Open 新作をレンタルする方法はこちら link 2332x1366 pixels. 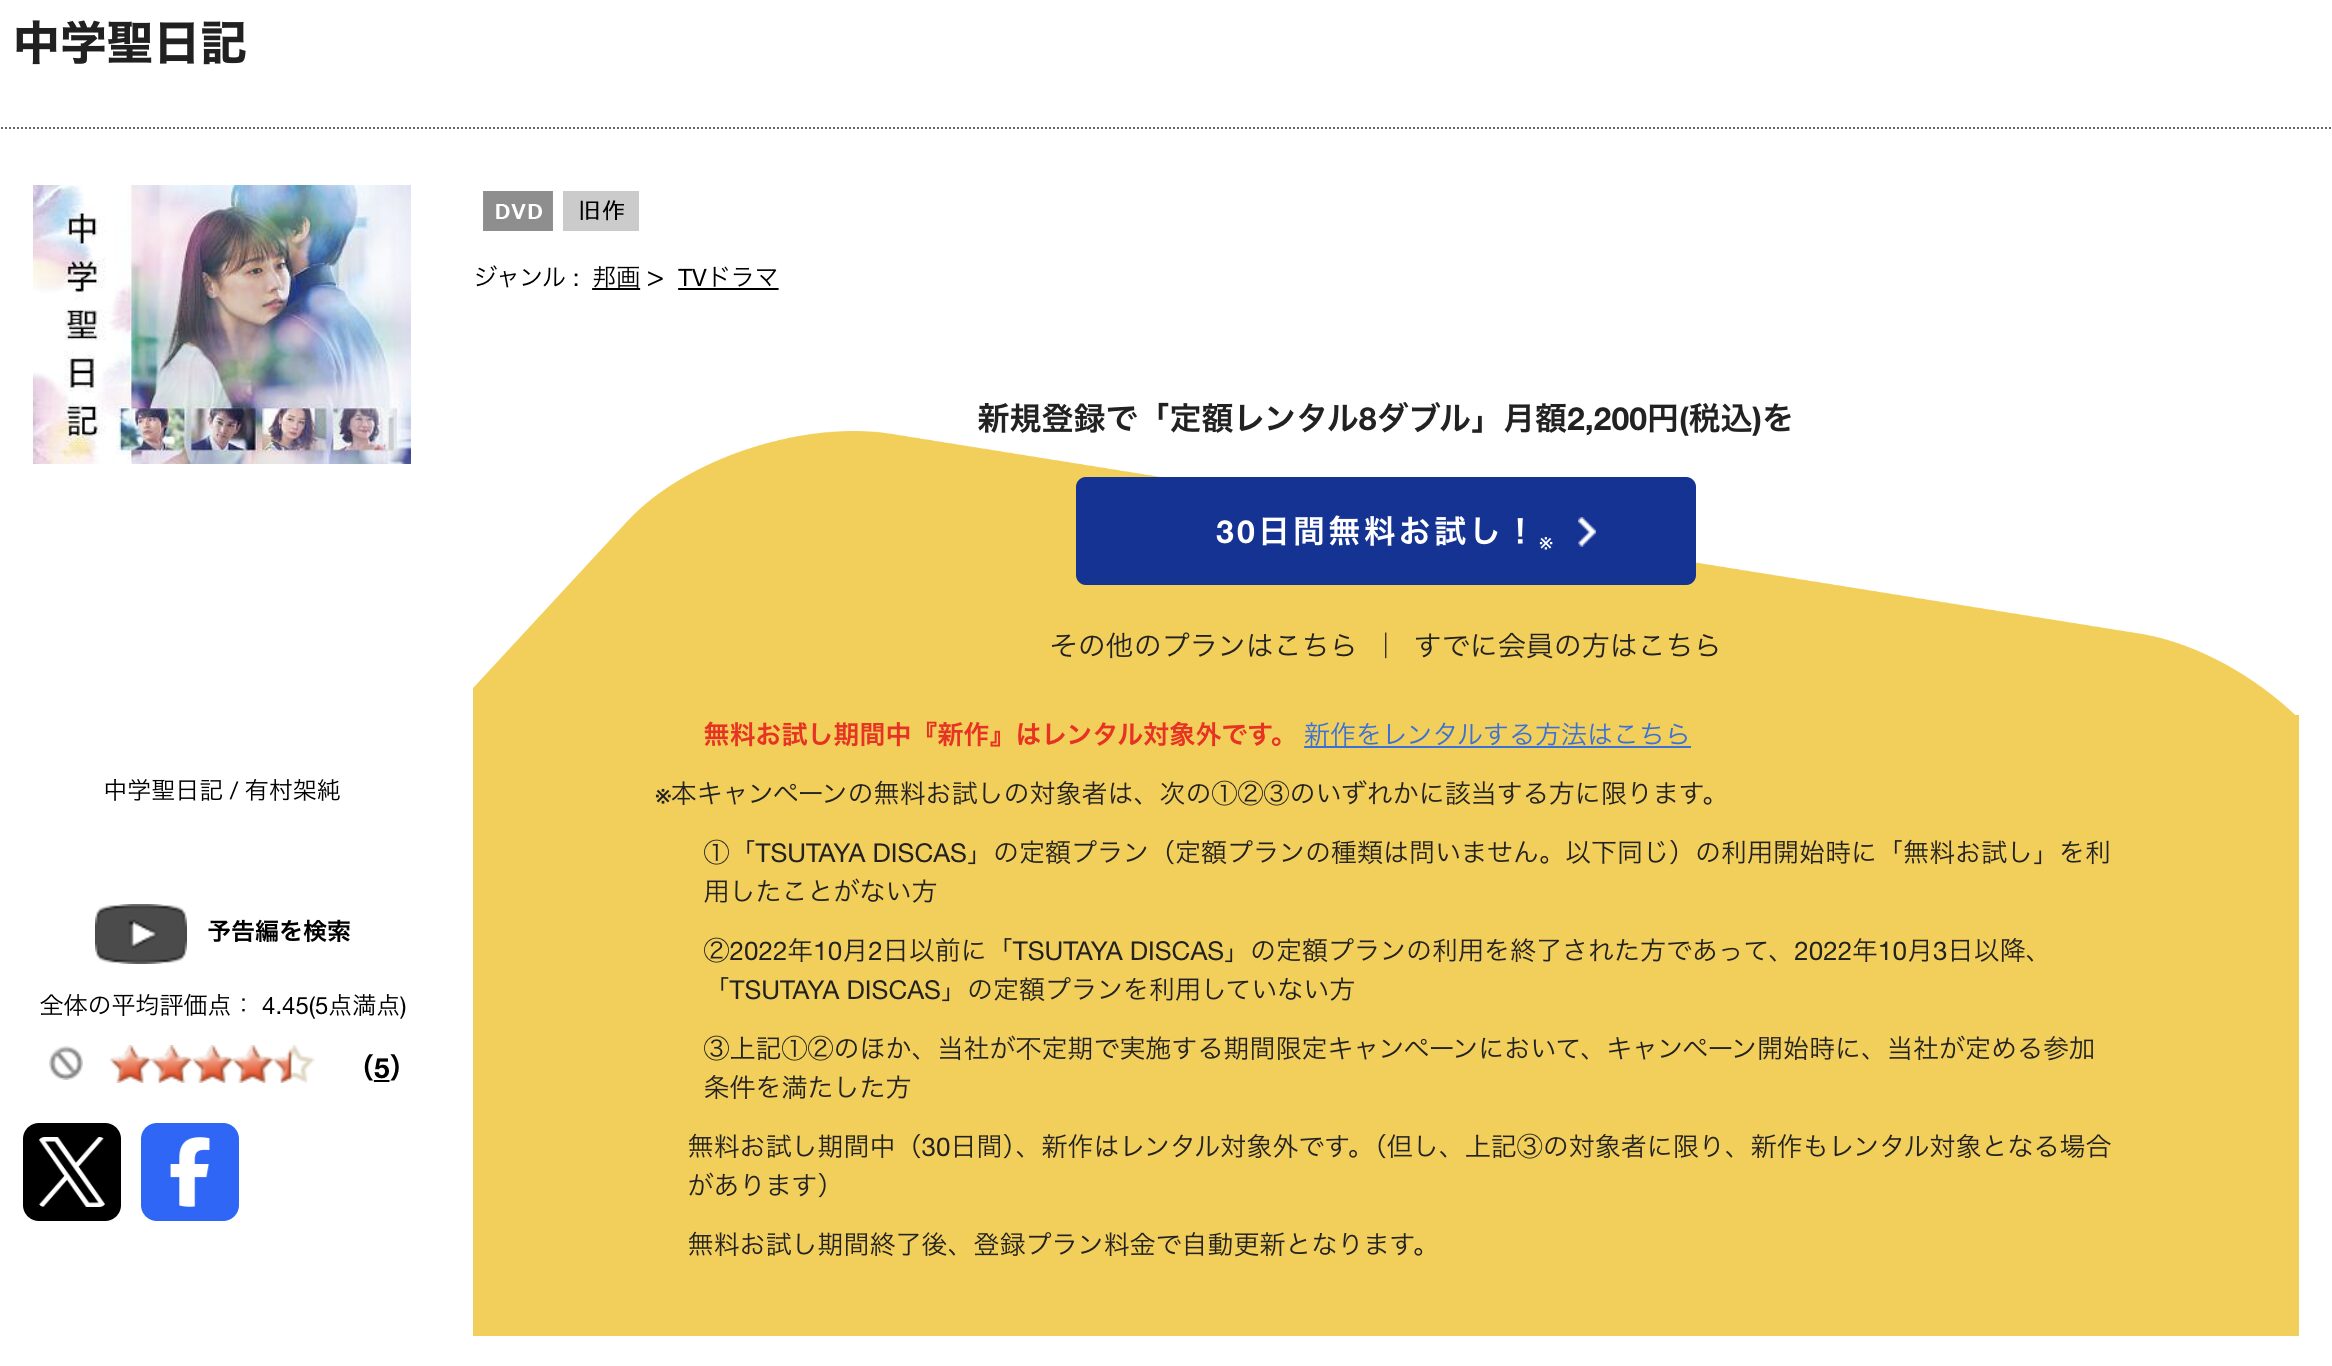pyautogui.click(x=1495, y=735)
